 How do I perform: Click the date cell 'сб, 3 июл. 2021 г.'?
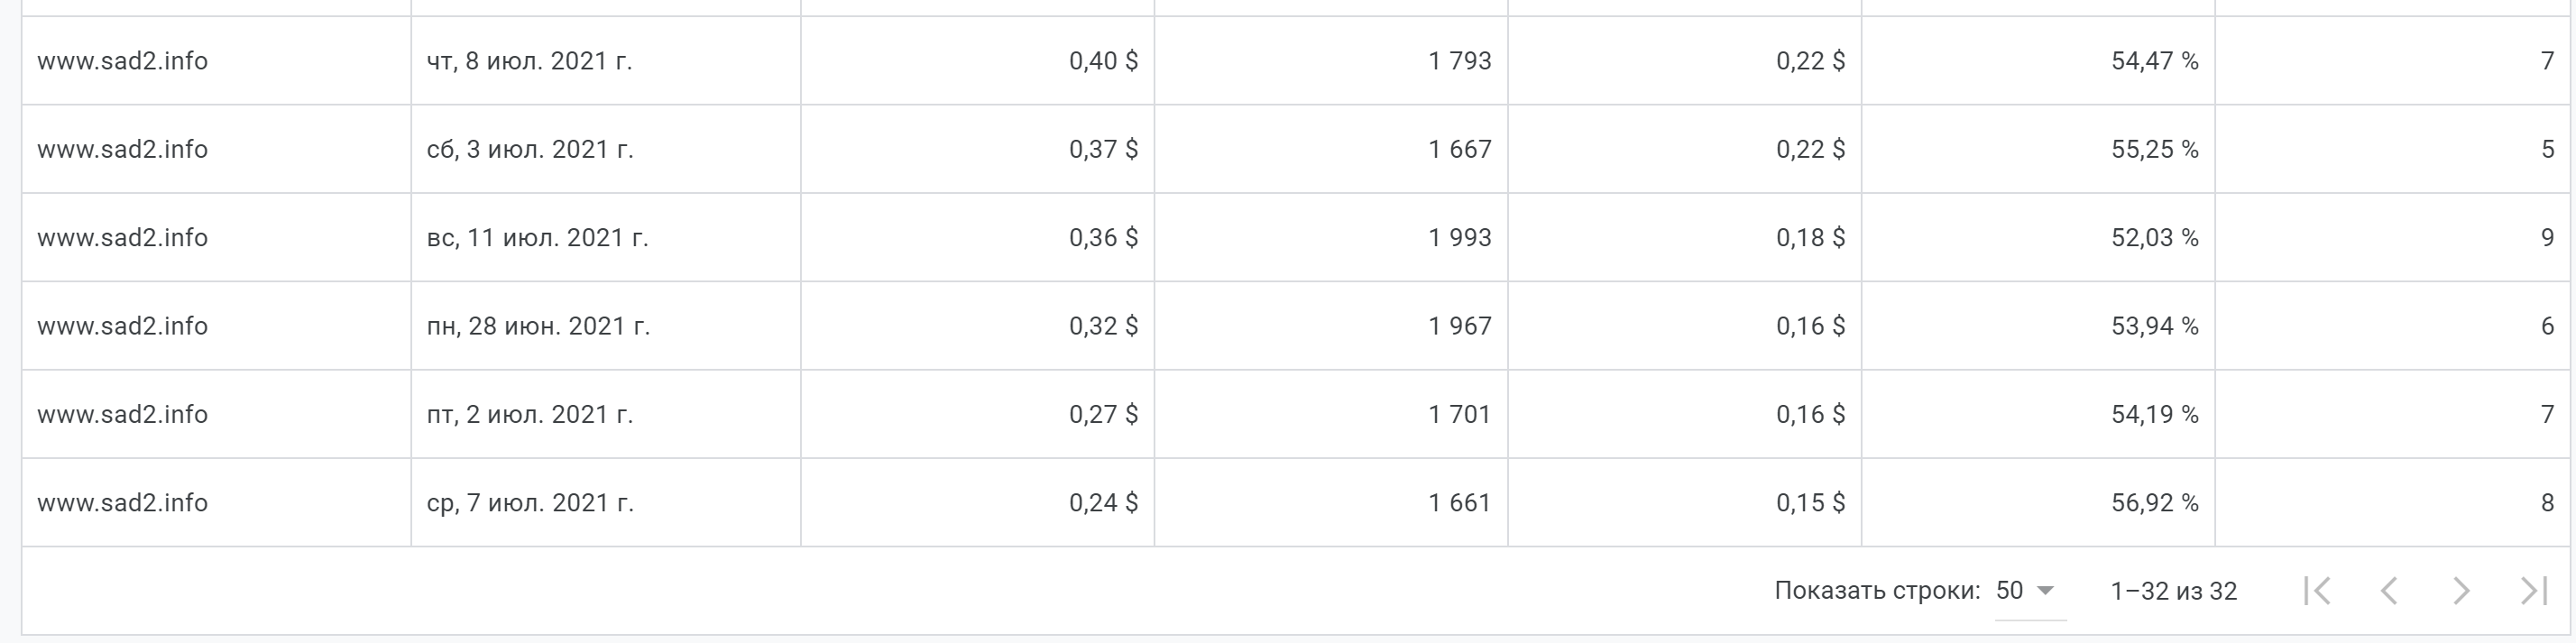point(530,149)
